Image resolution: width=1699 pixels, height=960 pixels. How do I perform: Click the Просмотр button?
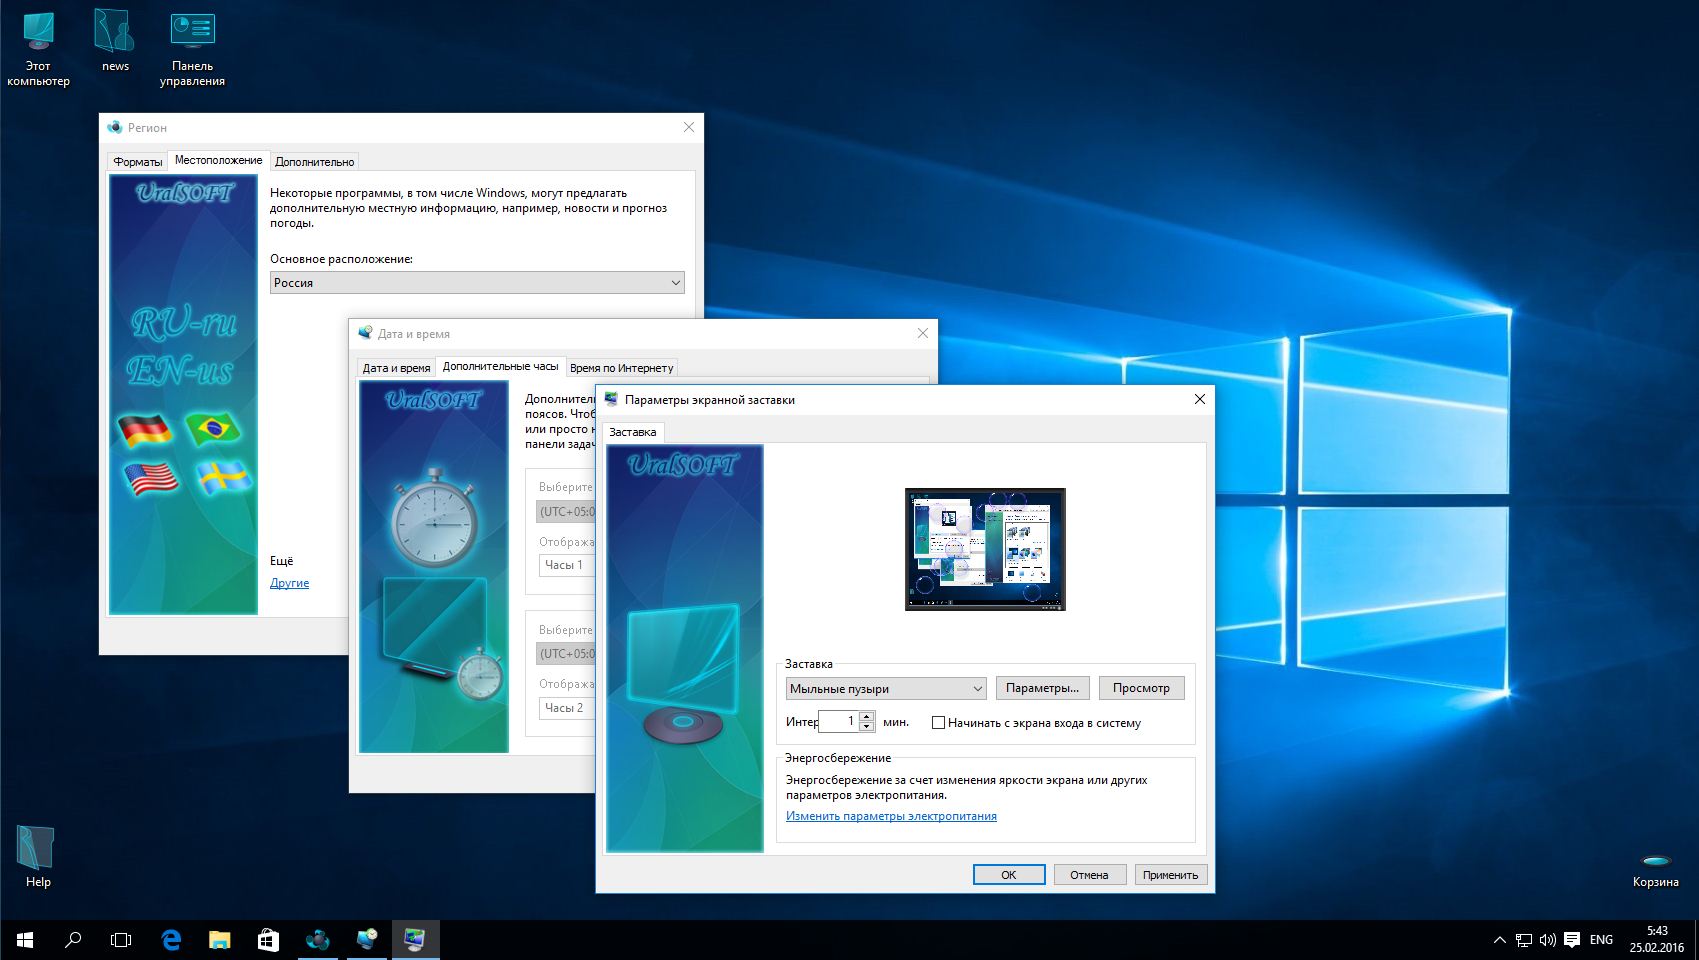[1141, 688]
